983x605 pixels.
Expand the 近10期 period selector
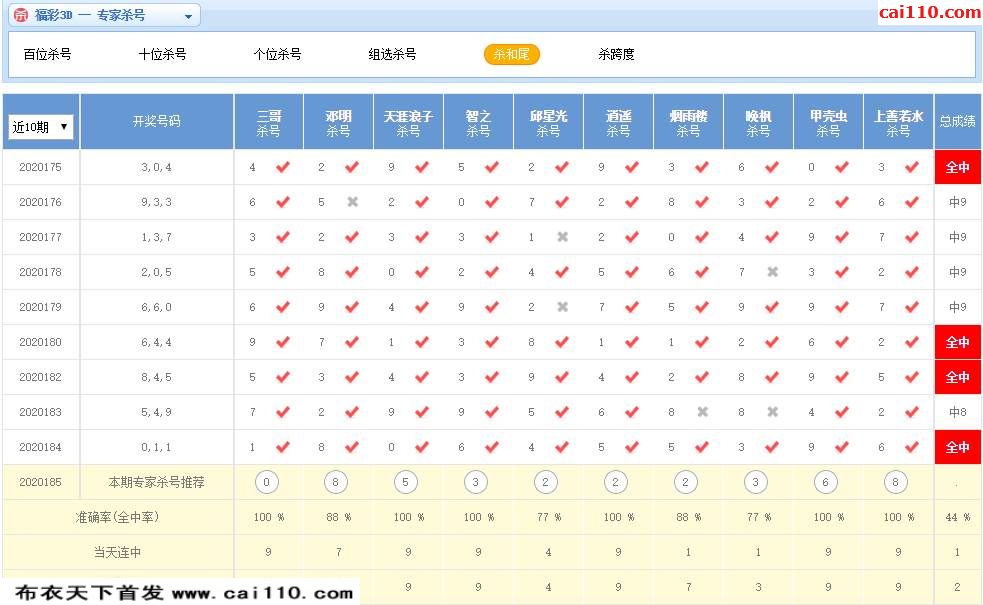(x=40, y=127)
